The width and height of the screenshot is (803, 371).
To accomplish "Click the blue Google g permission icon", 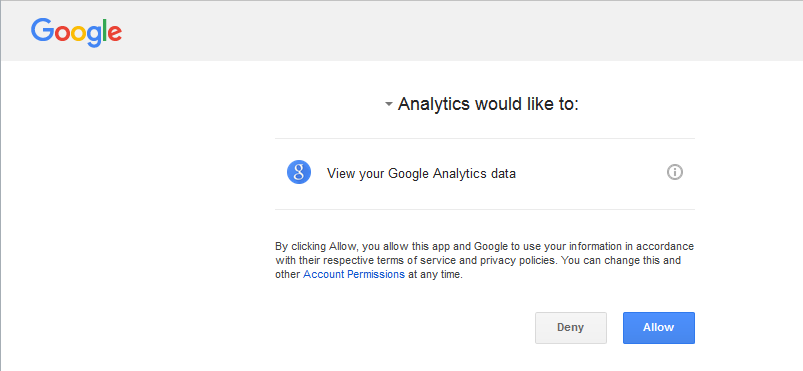I will (299, 172).
